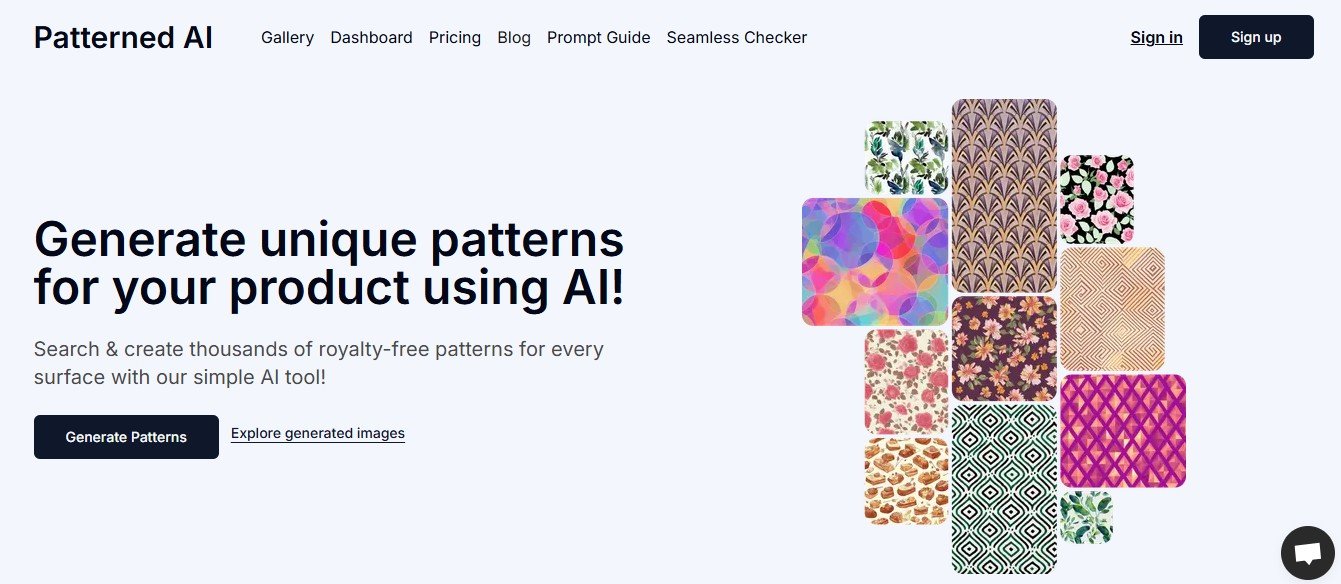Viewport: 1341px width, 584px height.
Task: Navigate to the Gallery page
Action: pos(287,37)
